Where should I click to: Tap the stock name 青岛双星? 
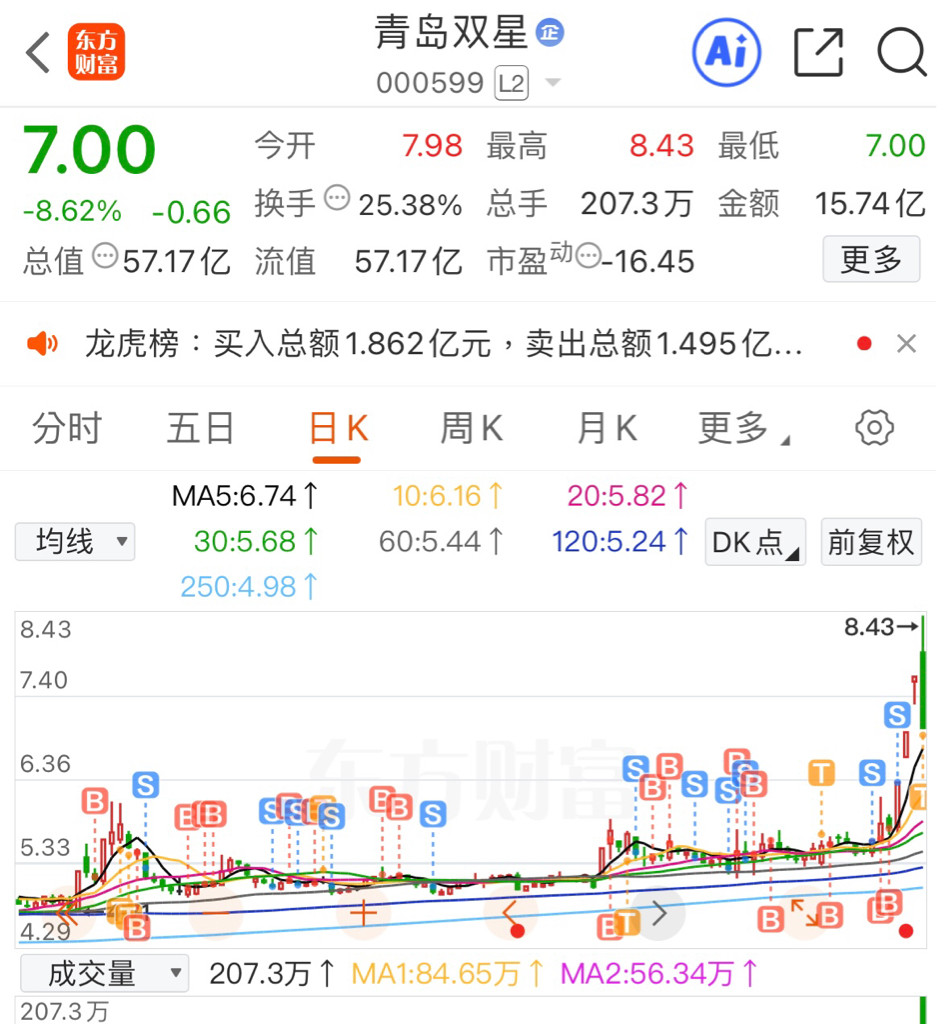point(451,32)
